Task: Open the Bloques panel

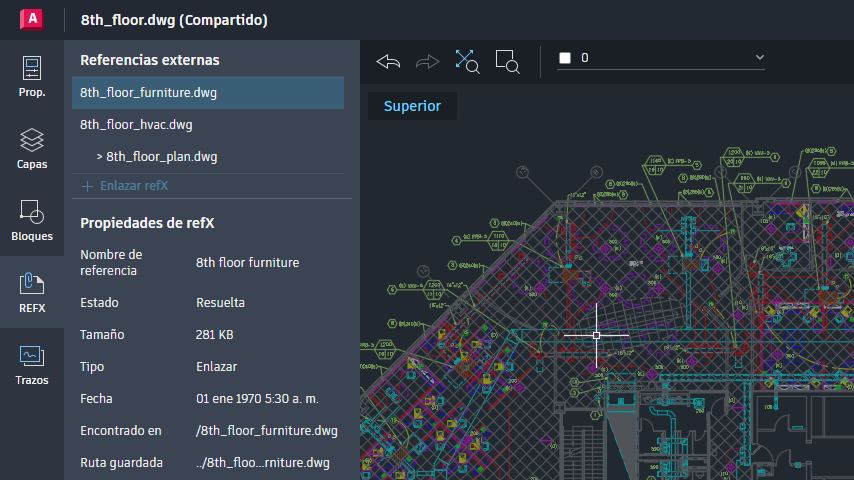Action: click(x=32, y=220)
